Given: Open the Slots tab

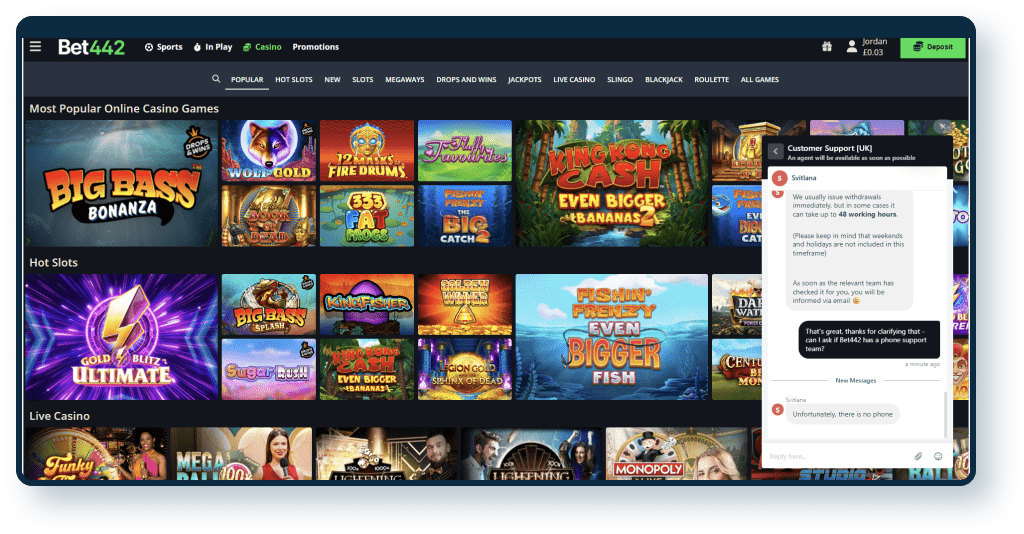Looking at the screenshot, I should [x=362, y=80].
